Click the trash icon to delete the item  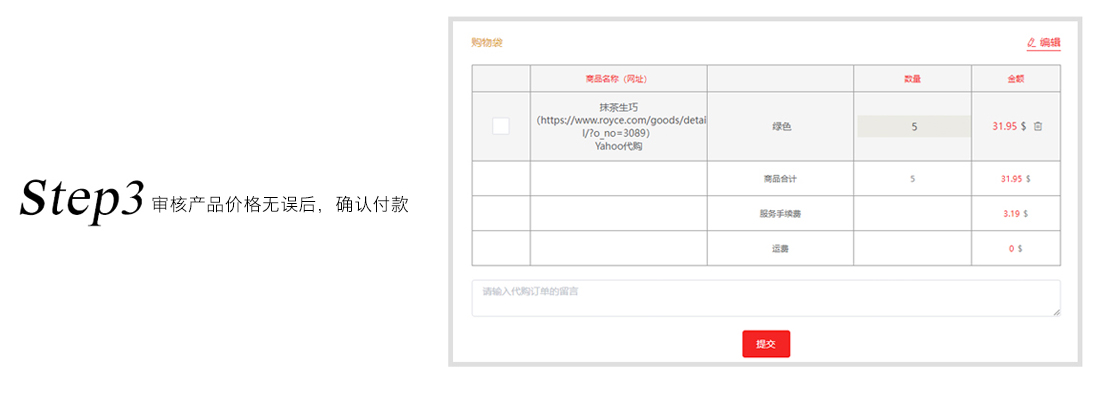1038,126
